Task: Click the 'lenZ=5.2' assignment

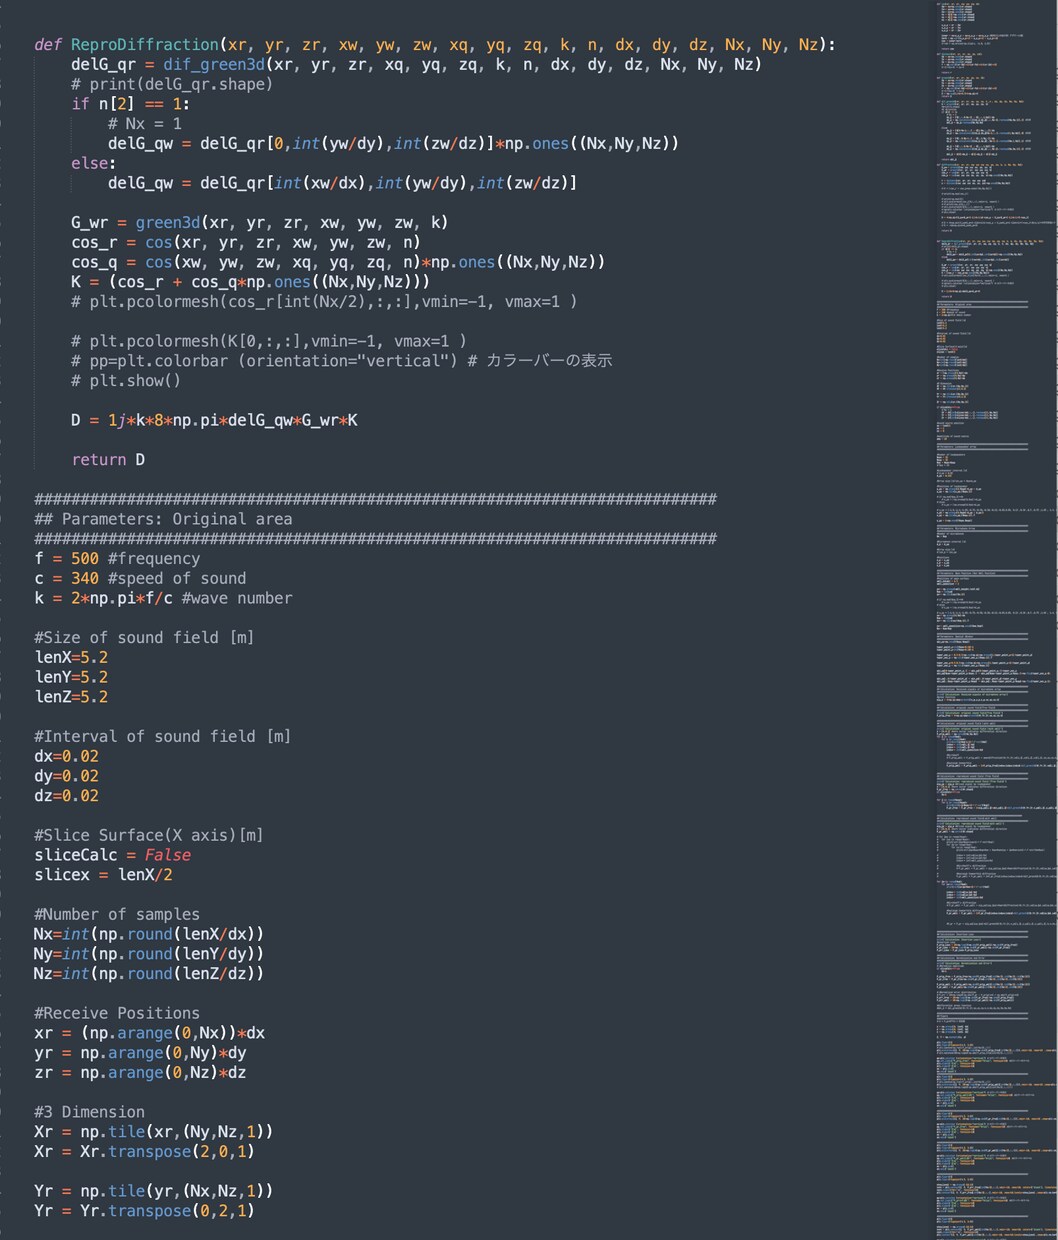Action: [71, 697]
